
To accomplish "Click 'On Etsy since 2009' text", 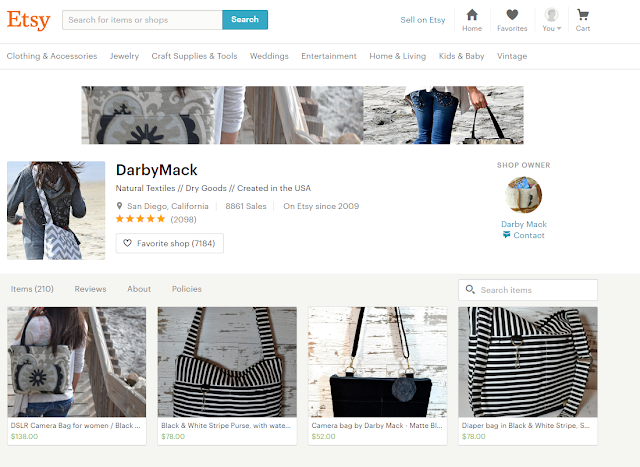I will pyautogui.click(x=321, y=206).
